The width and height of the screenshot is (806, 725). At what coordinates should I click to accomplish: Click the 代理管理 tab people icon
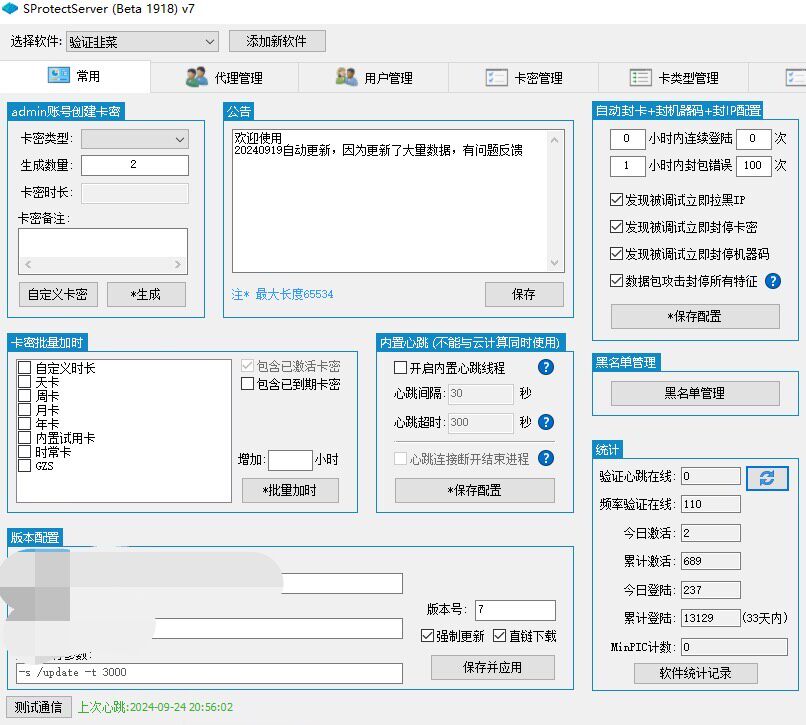(197, 77)
